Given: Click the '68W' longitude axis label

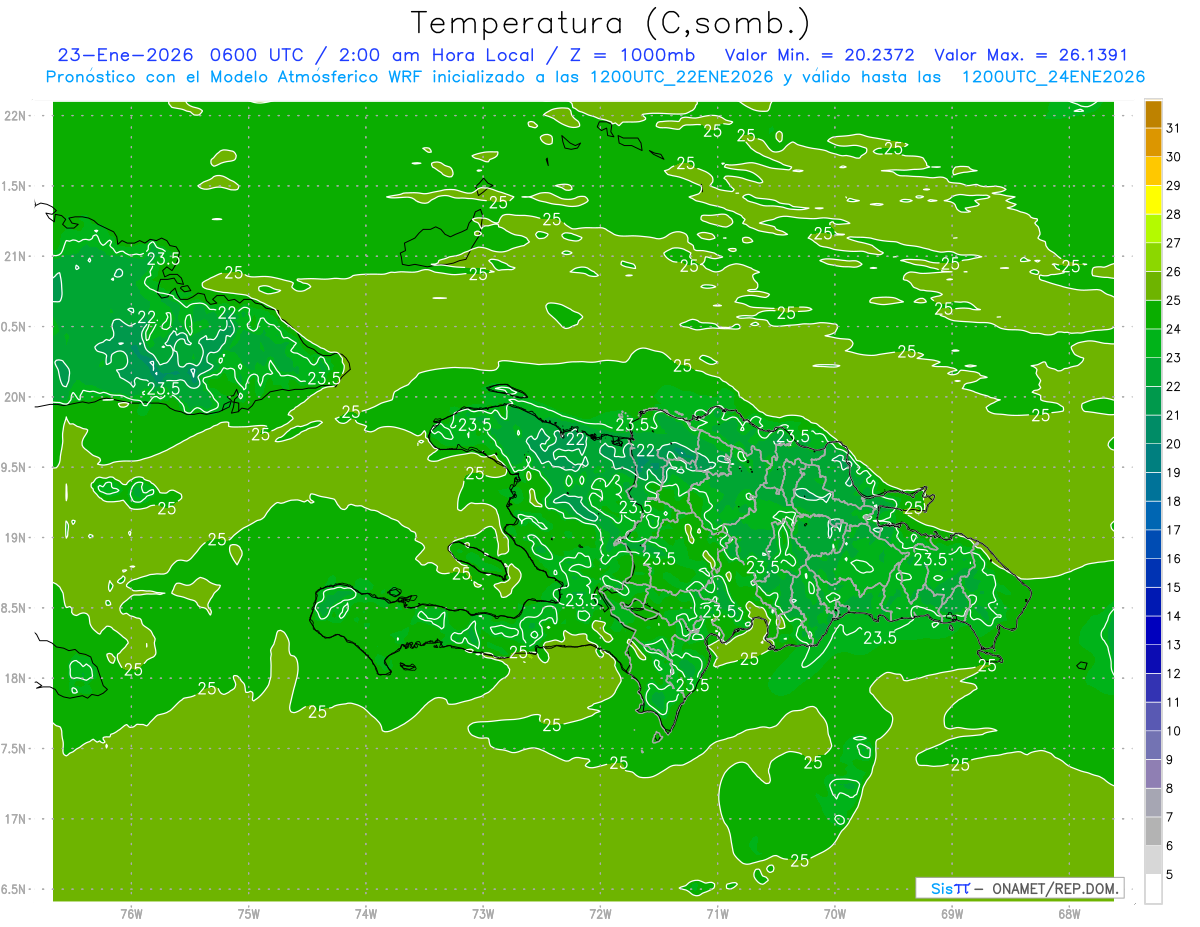Looking at the screenshot, I should click(1069, 914).
